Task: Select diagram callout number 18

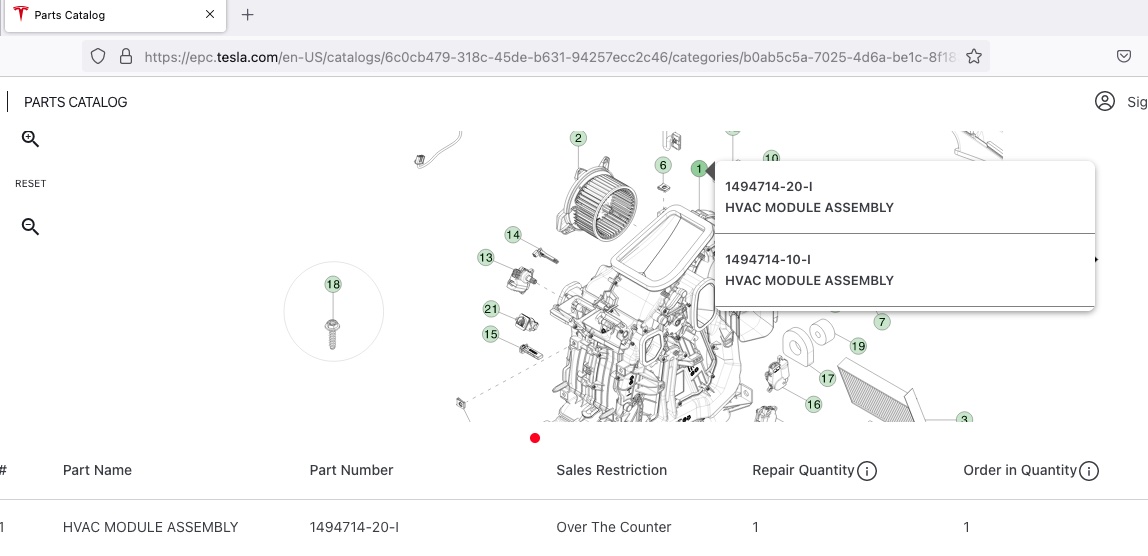Action: 333,284
